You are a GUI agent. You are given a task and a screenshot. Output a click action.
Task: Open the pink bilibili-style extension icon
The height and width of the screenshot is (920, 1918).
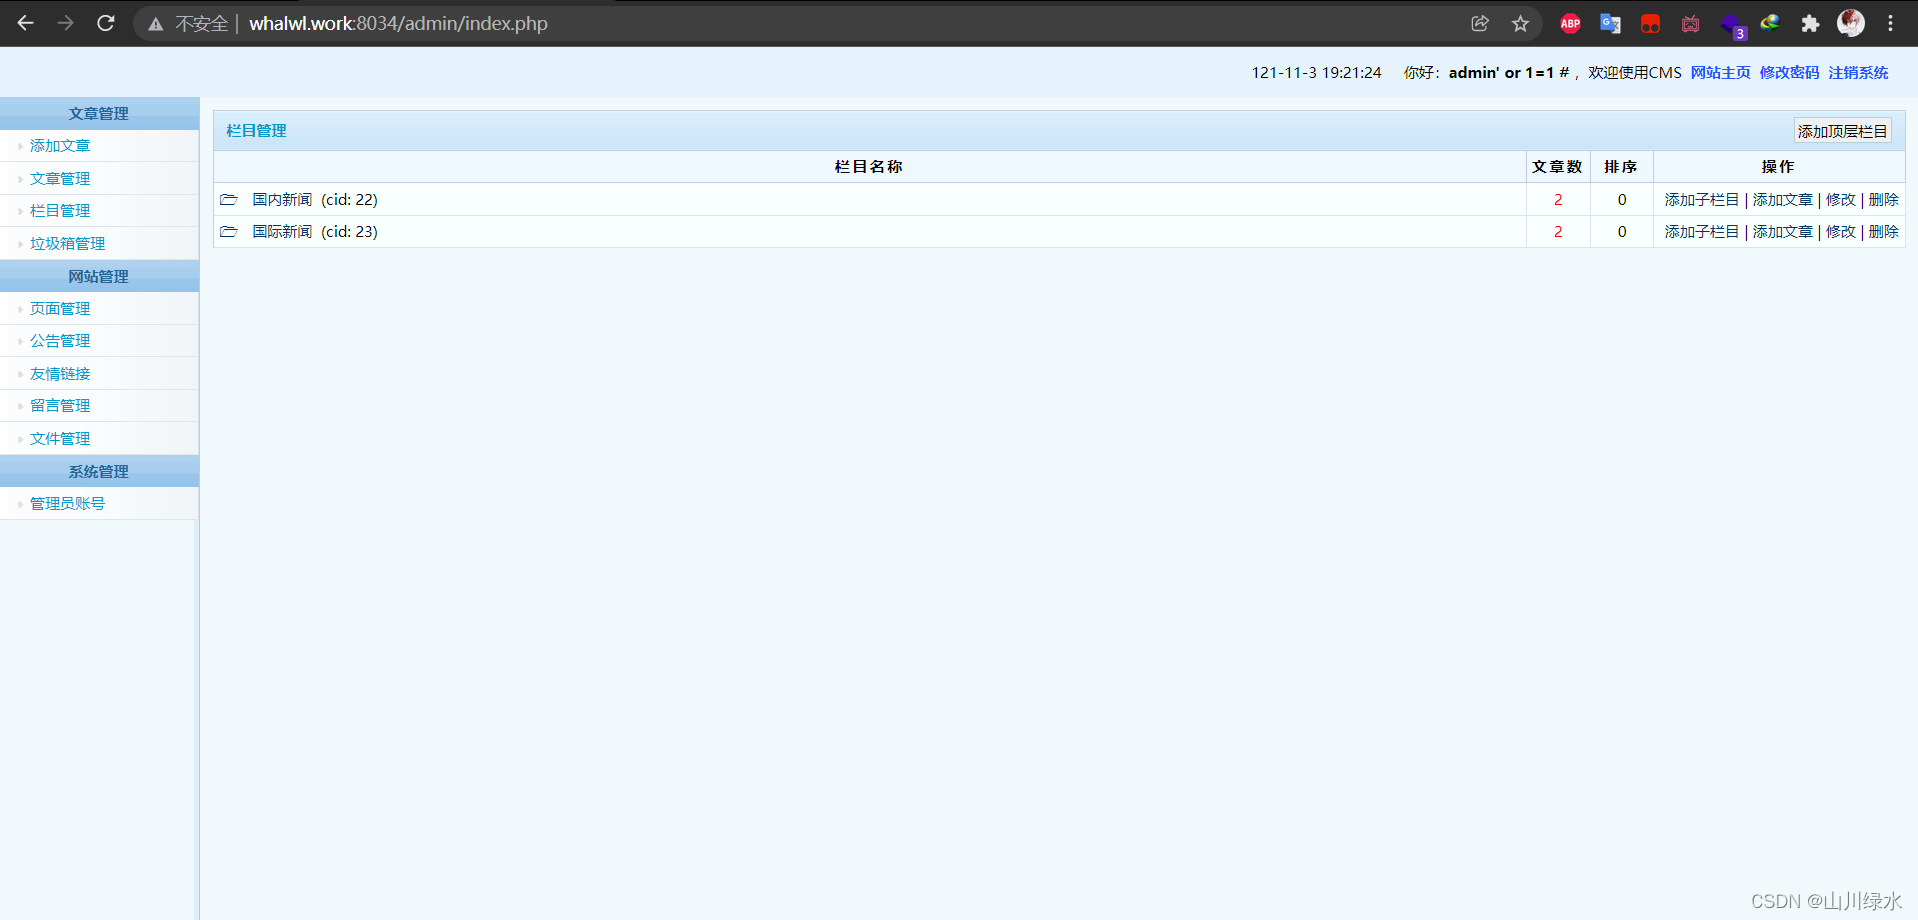point(1690,23)
